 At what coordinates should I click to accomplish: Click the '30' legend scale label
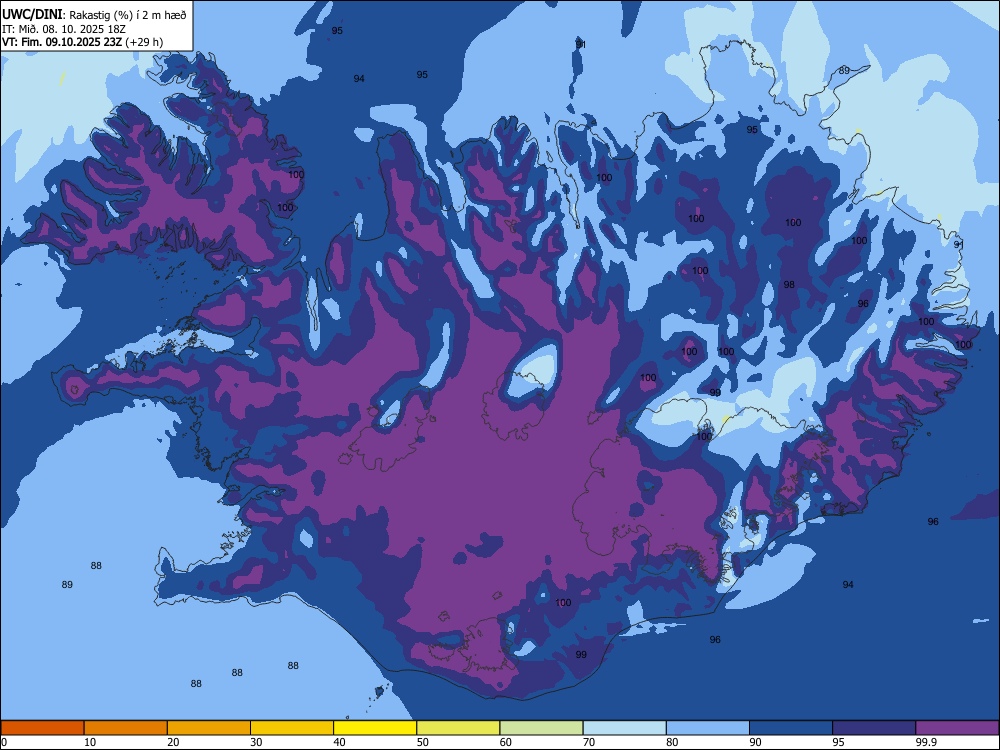tap(256, 742)
